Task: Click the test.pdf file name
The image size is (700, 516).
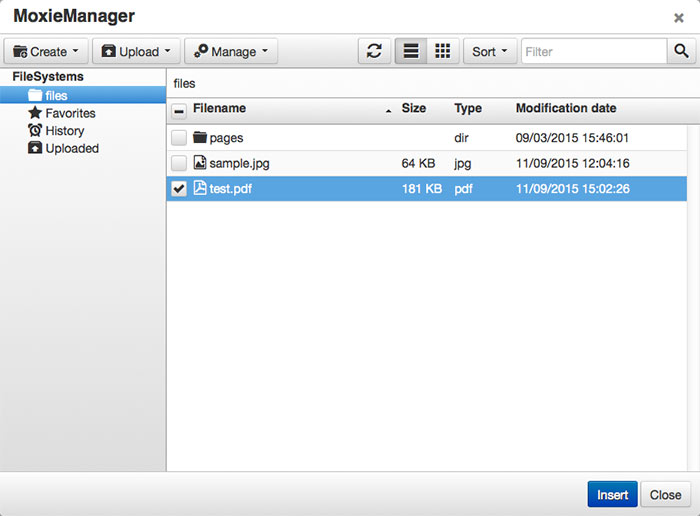Action: (x=230, y=189)
